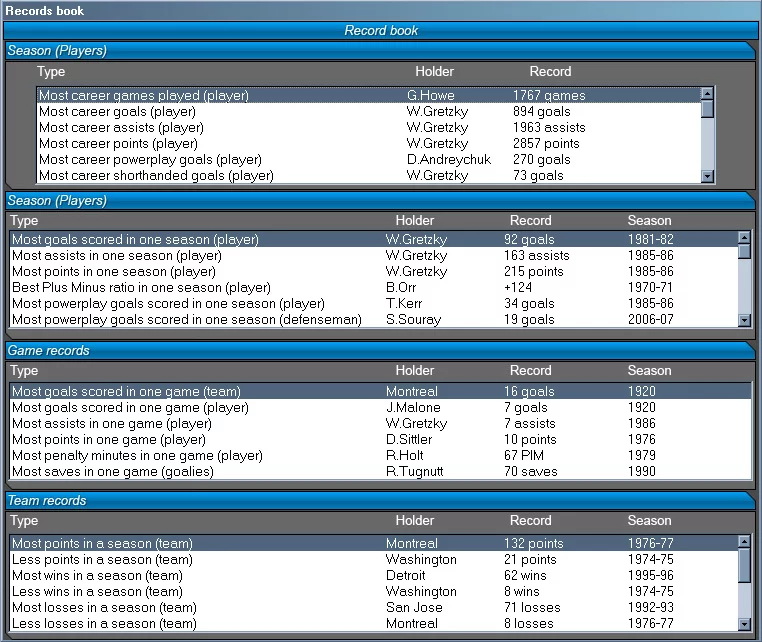Select 'Most career shorthanded goals (player)' row
Viewport: 762px width, 642px height.
[369, 175]
